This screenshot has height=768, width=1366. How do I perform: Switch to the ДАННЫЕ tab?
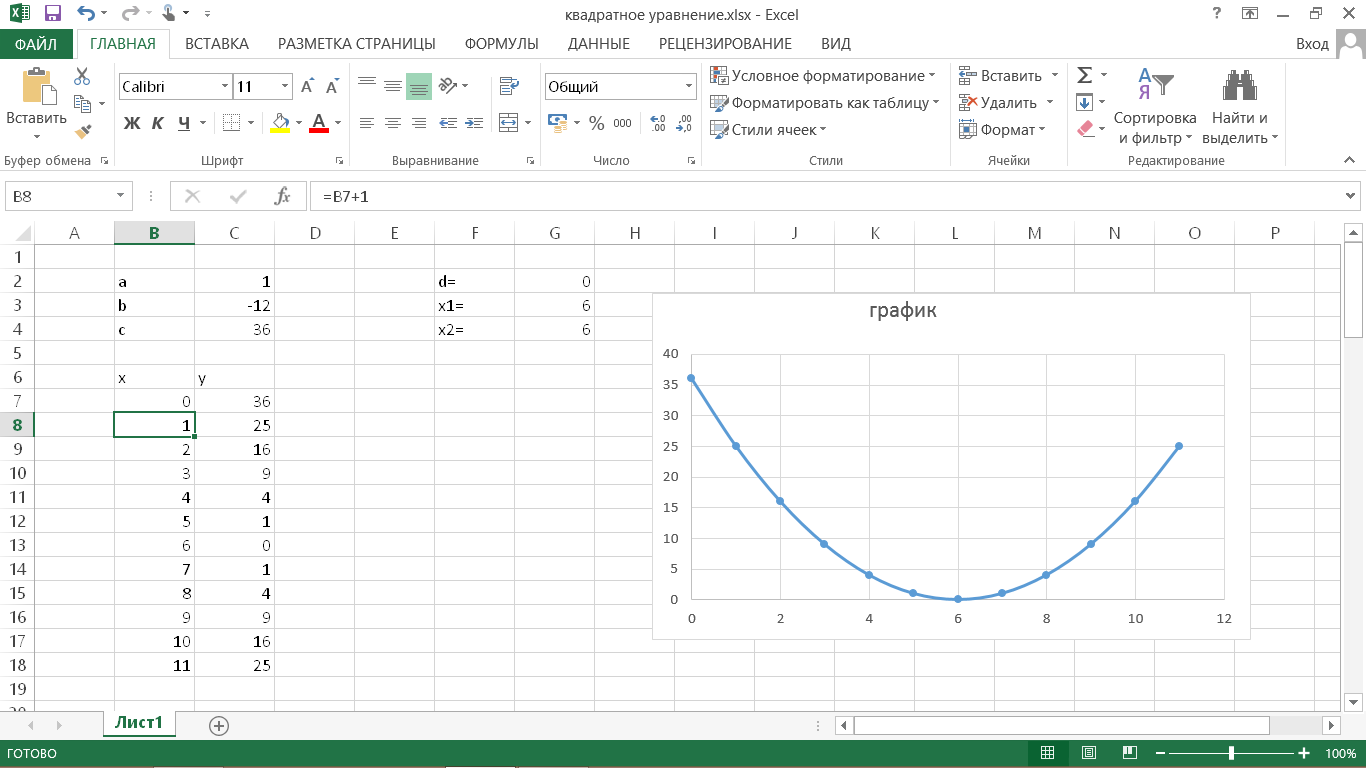[598, 44]
